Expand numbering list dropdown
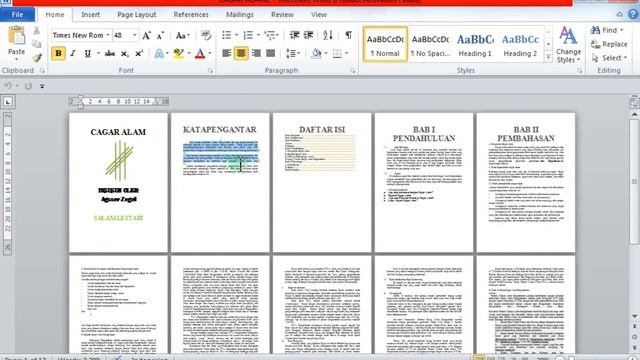The width and height of the screenshot is (640, 360). (258, 35)
